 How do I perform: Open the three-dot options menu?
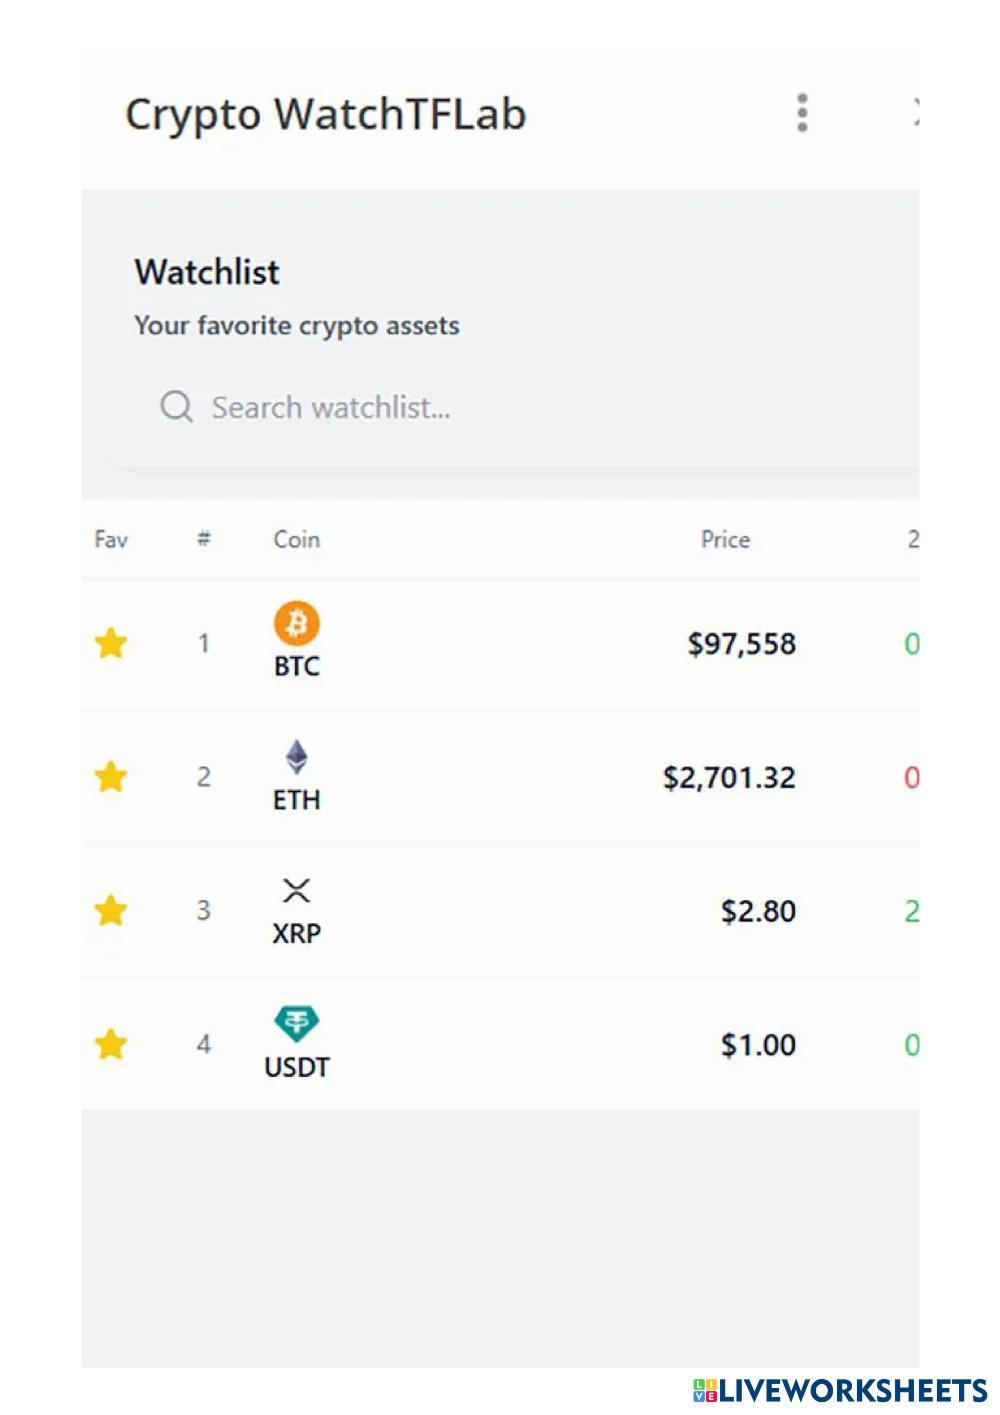[x=802, y=113]
